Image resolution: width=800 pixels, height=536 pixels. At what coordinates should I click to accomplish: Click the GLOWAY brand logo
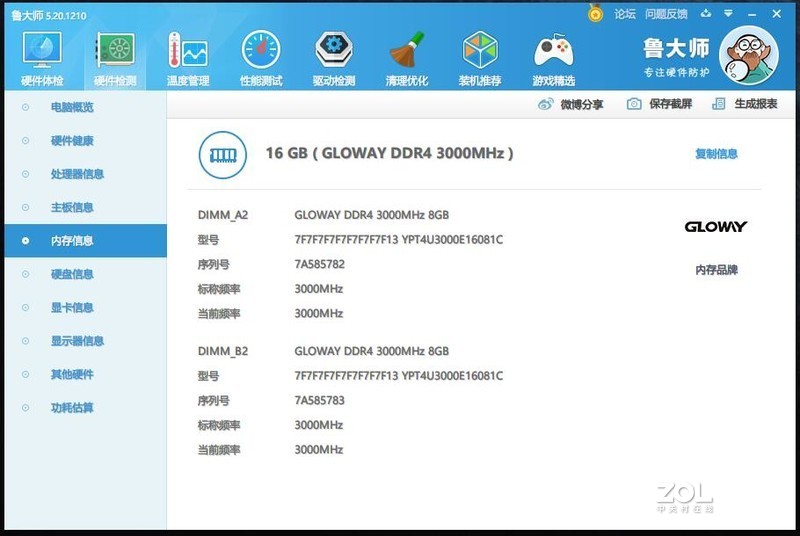pyautogui.click(x=715, y=226)
